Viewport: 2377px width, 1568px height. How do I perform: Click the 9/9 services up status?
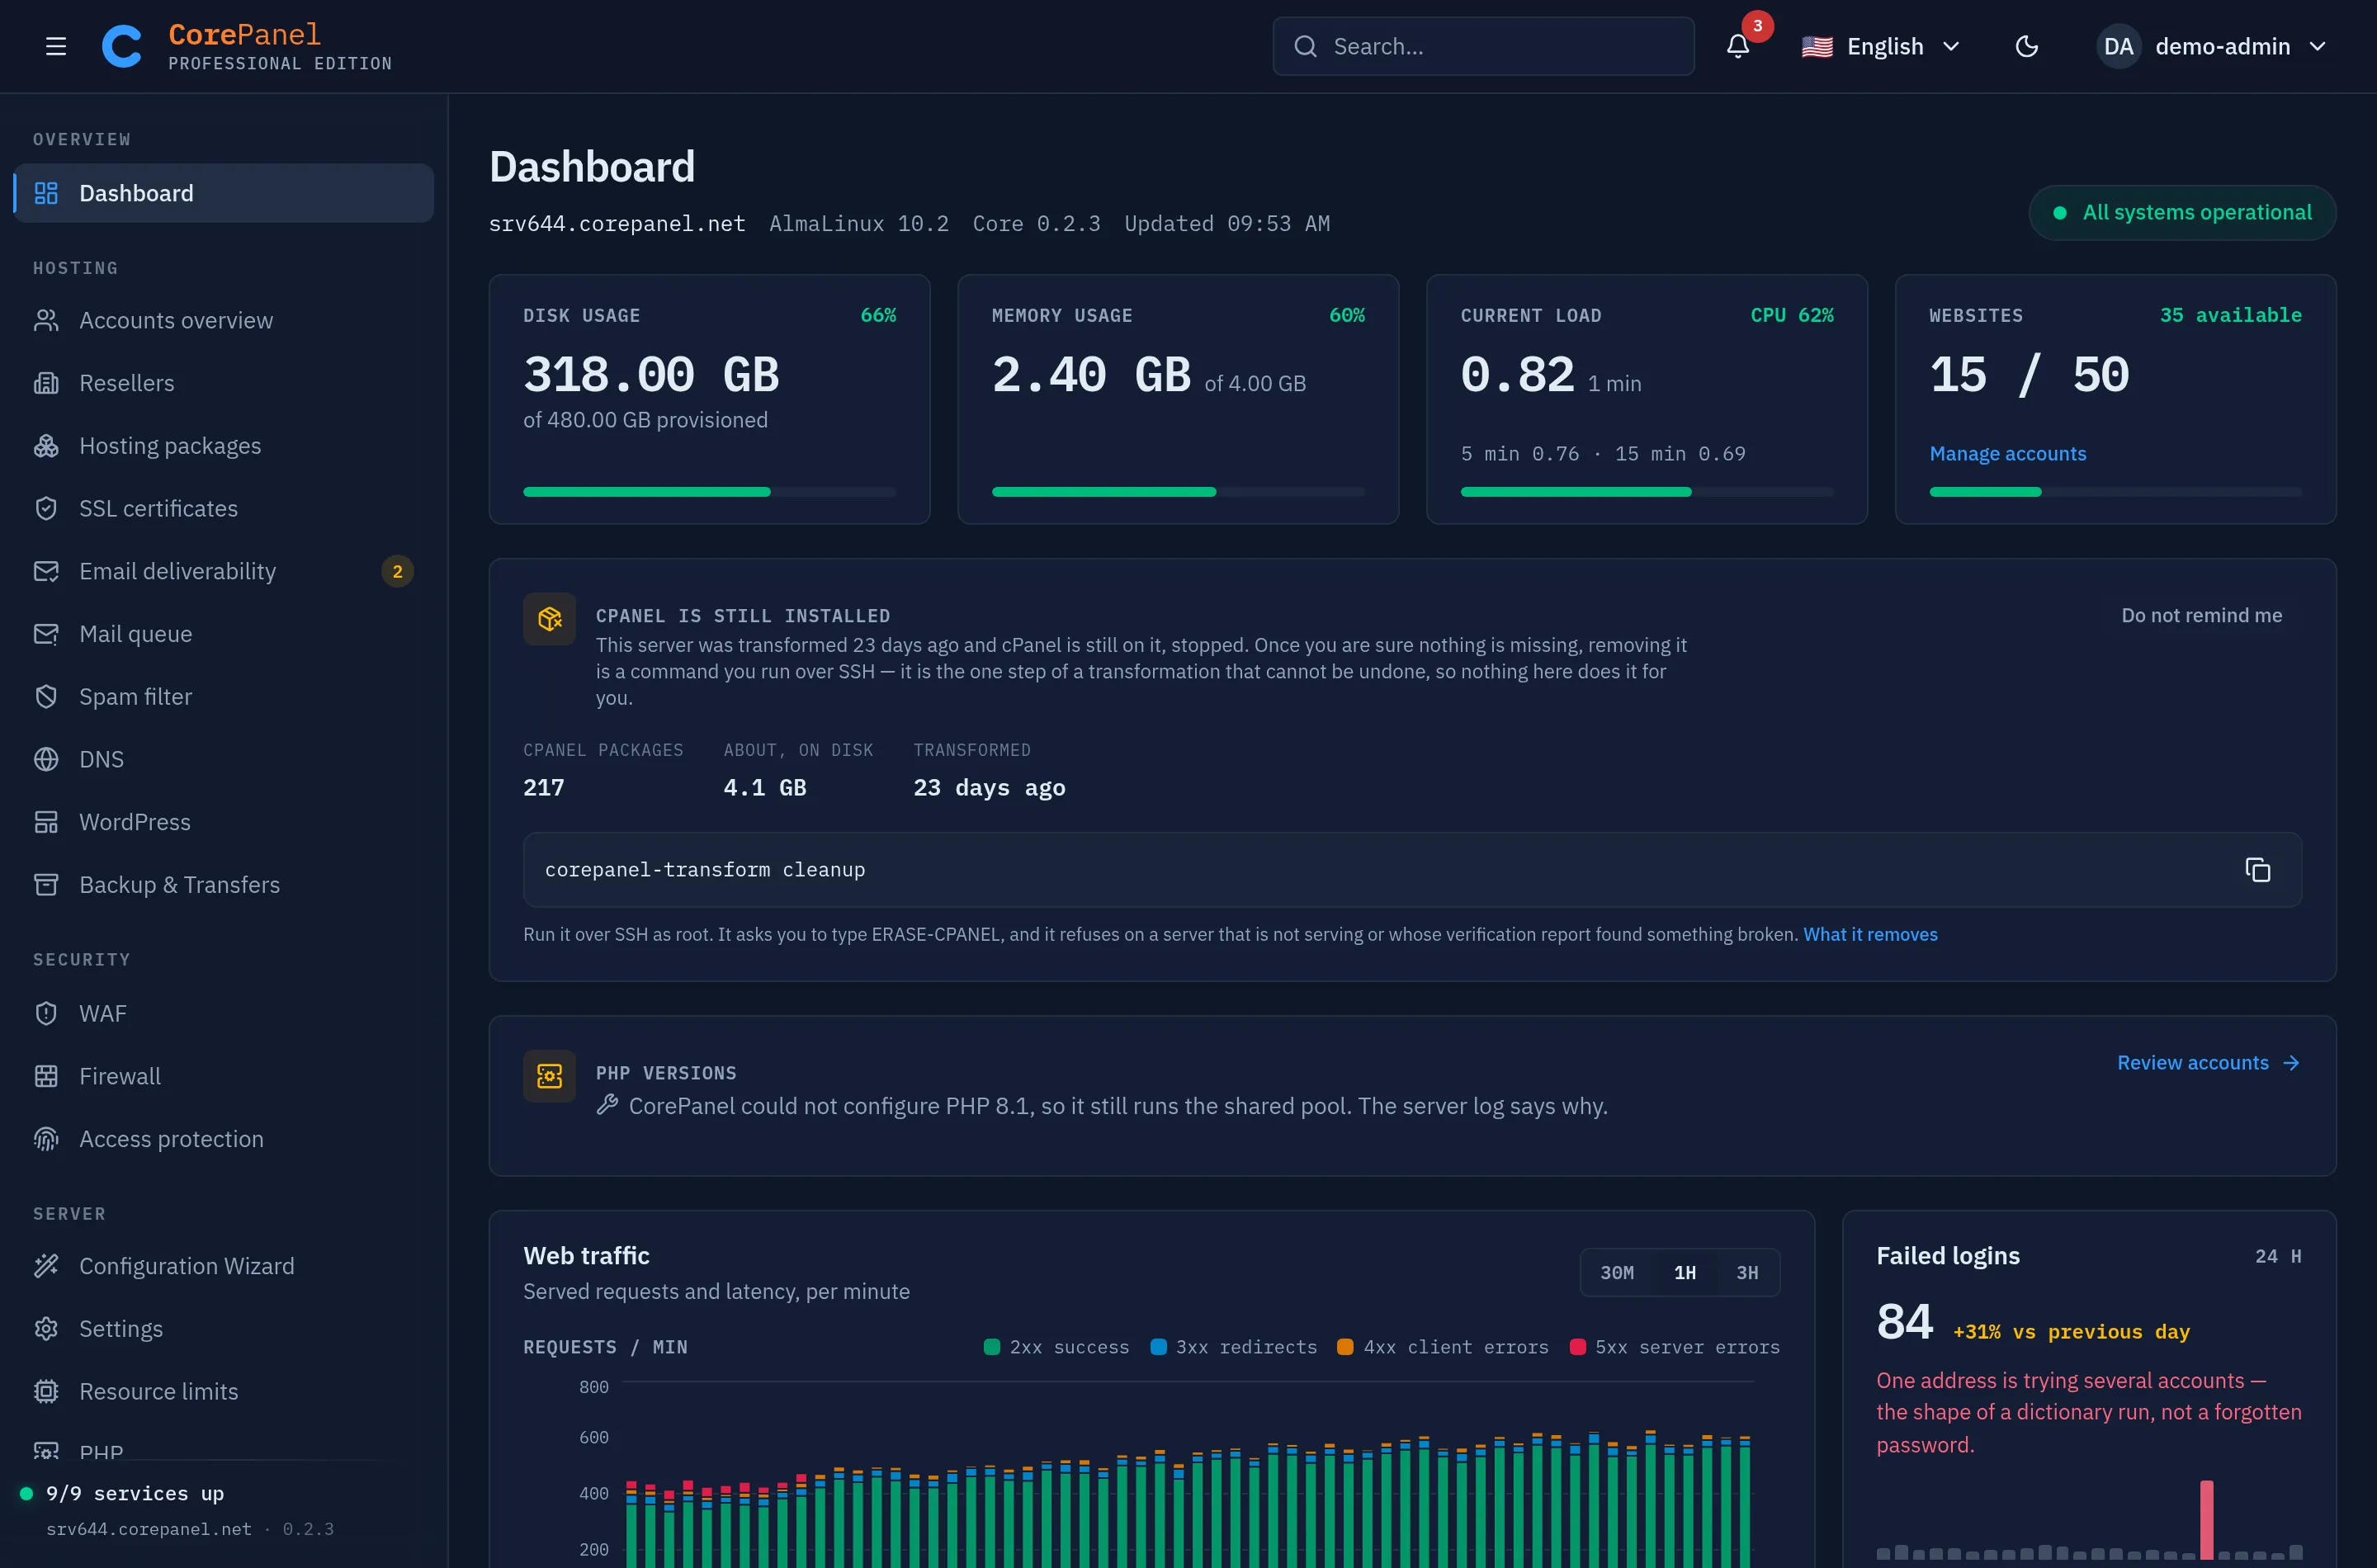pyautogui.click(x=122, y=1493)
